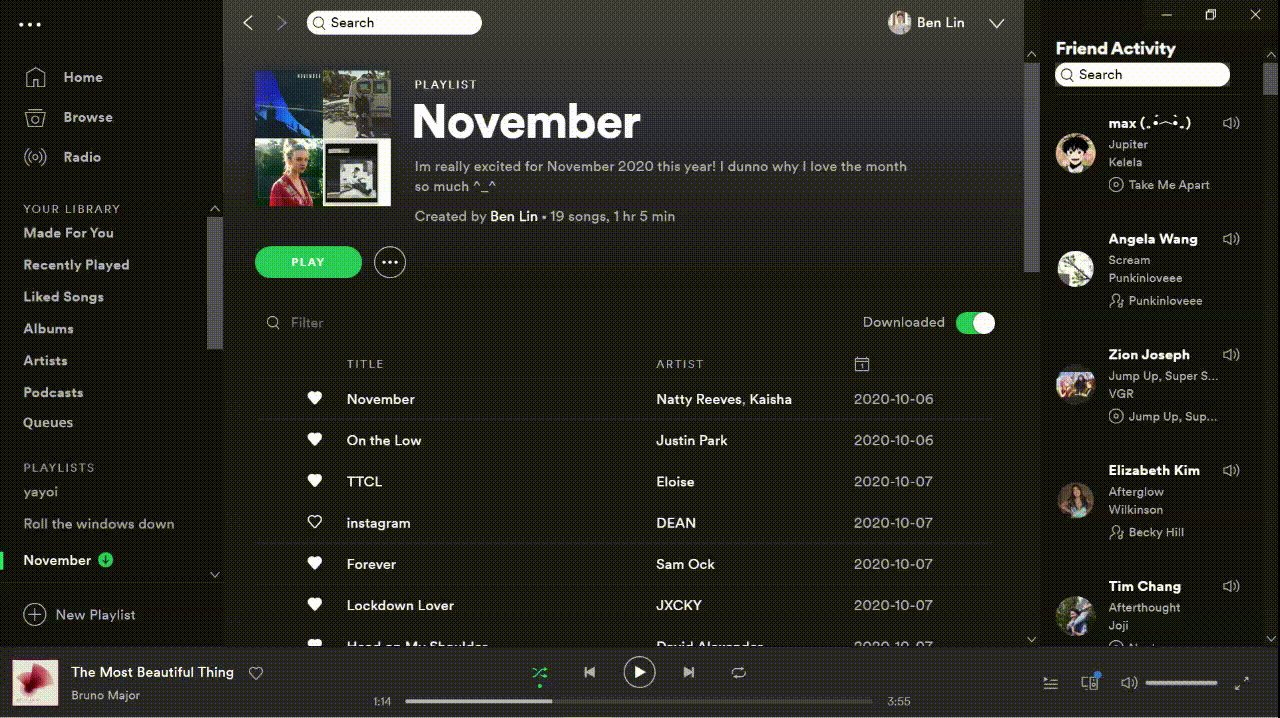This screenshot has height=718, width=1280.
Task: Open Take Me Apart album link
Action: click(1169, 185)
